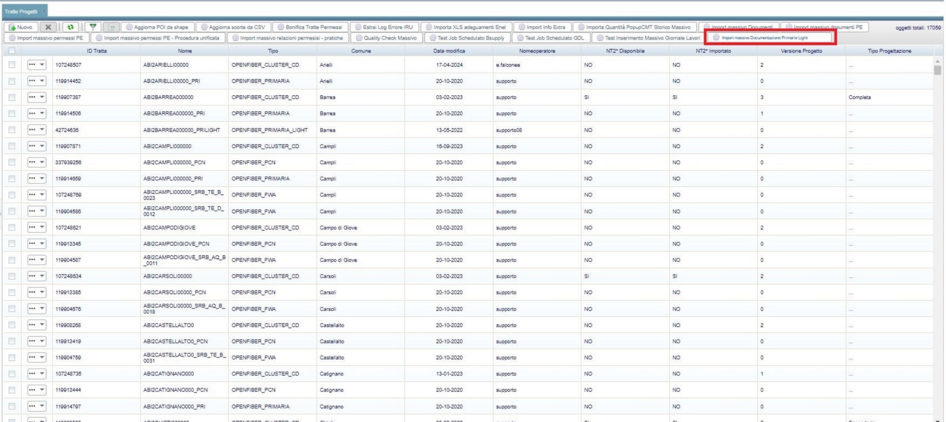Sort by ID Tratta column header

point(97,51)
